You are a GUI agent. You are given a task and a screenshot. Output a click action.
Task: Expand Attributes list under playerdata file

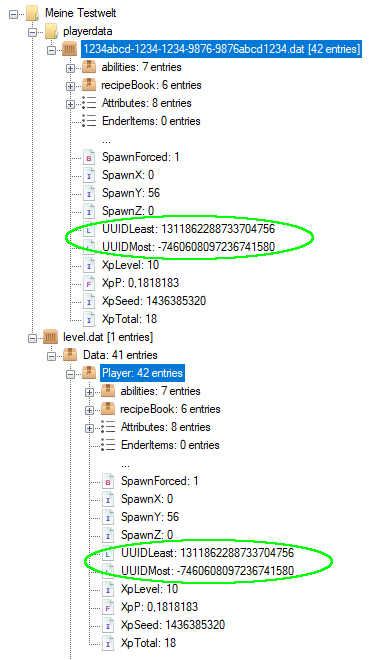(x=70, y=104)
